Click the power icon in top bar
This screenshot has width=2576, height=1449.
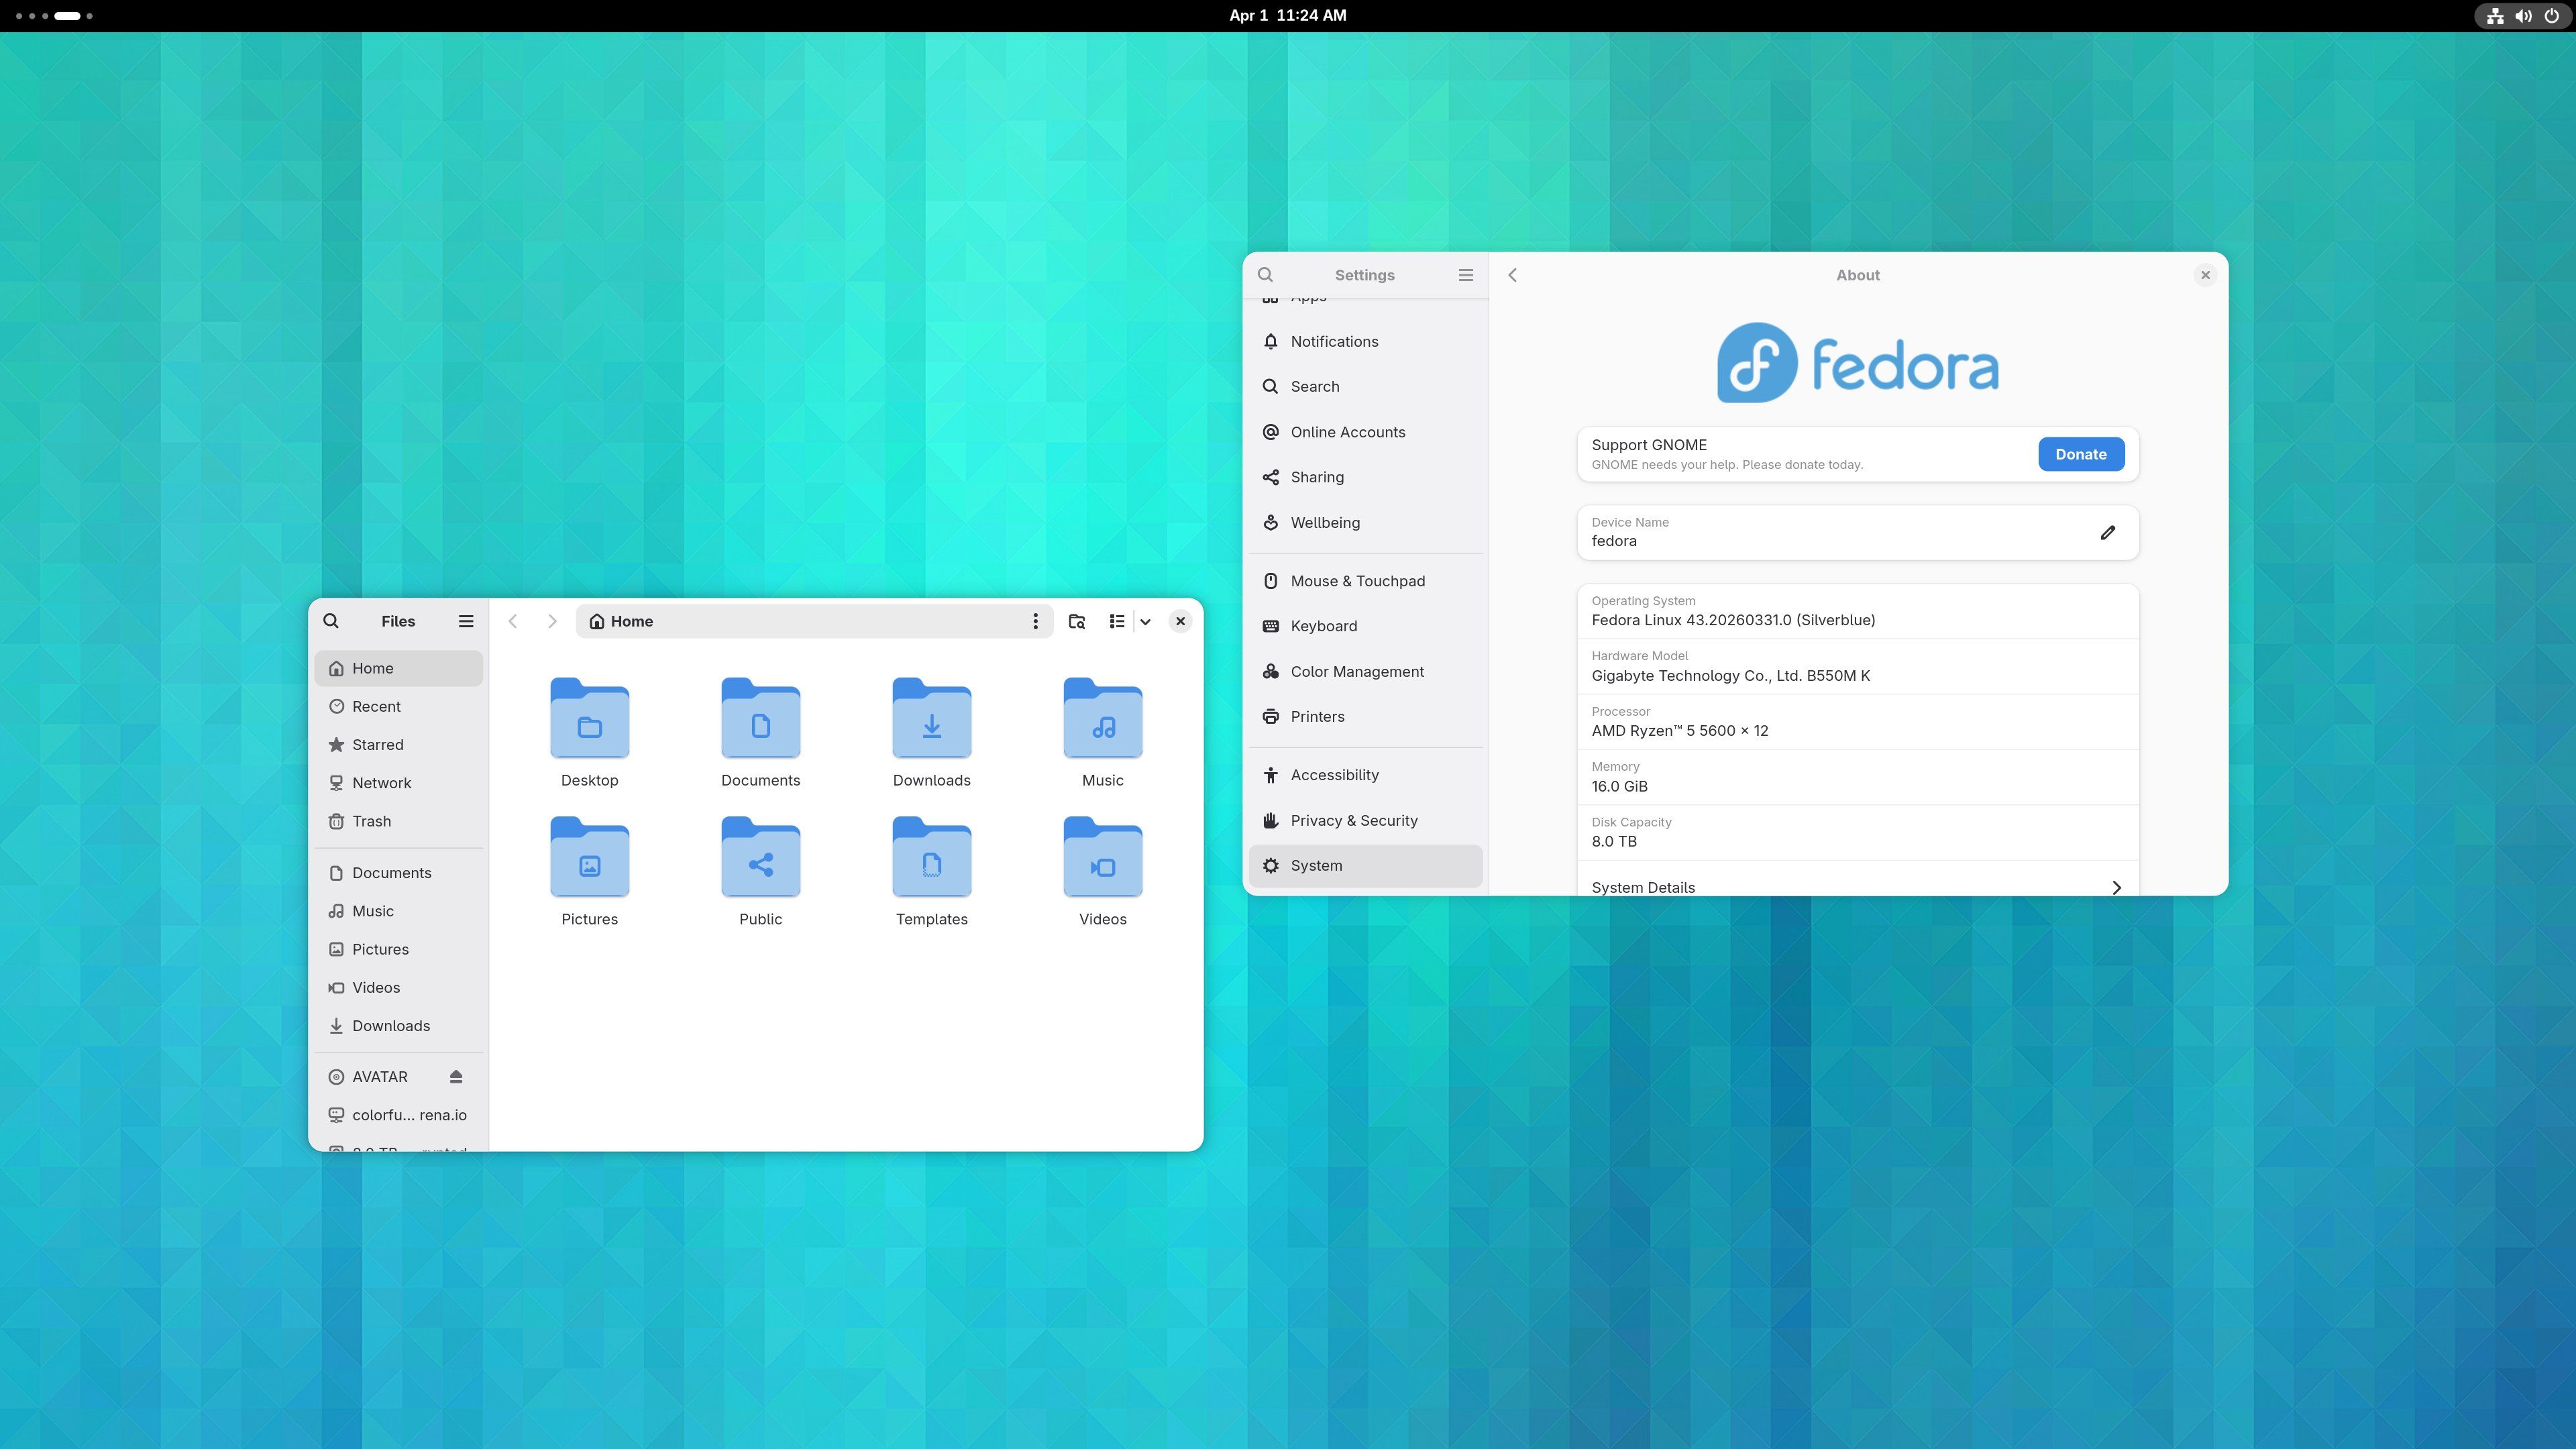click(2551, 16)
